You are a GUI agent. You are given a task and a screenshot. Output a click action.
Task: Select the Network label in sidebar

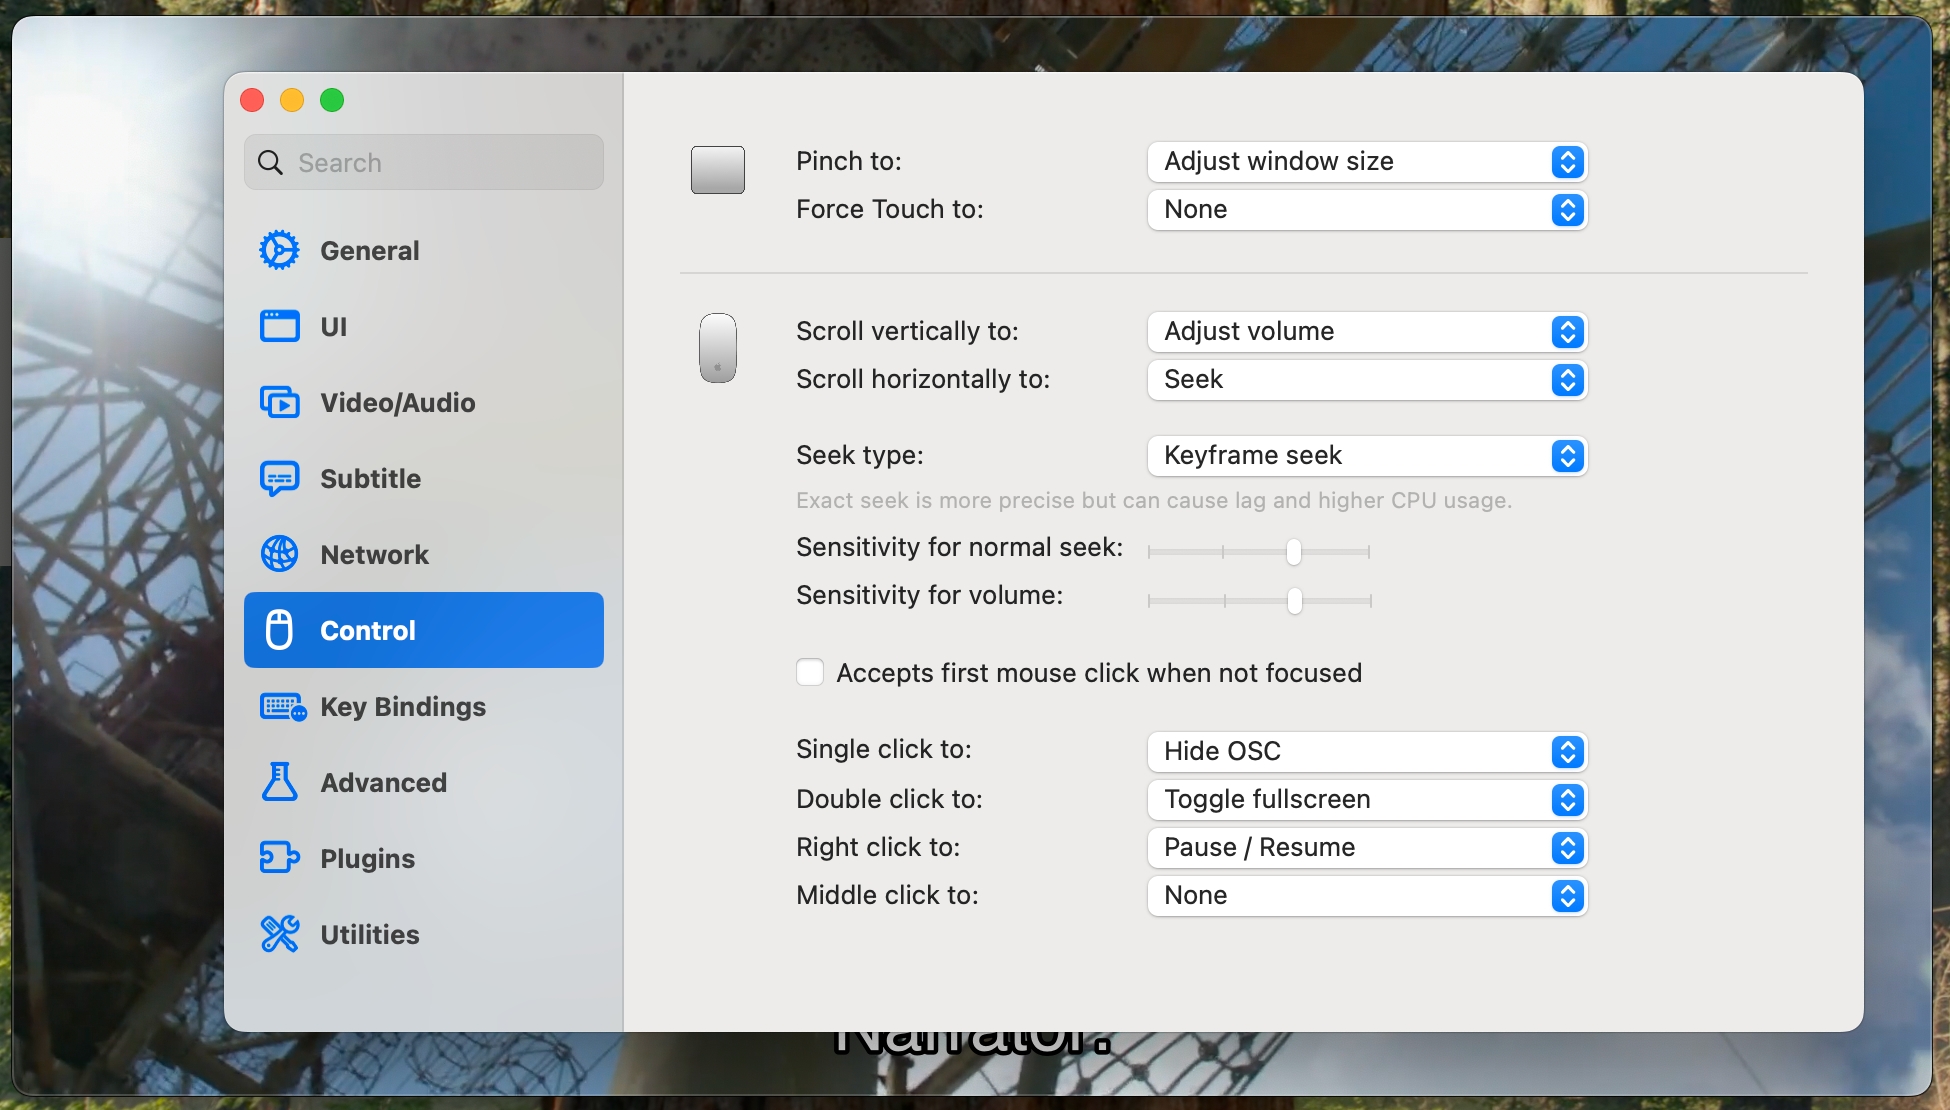pos(374,554)
